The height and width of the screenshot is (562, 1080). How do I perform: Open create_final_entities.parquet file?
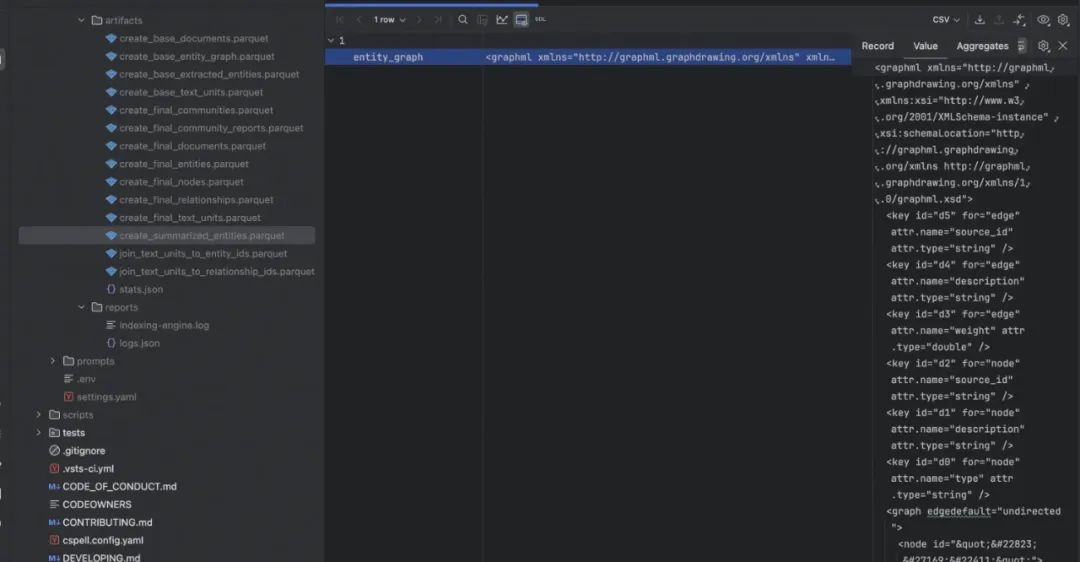[x=183, y=164]
